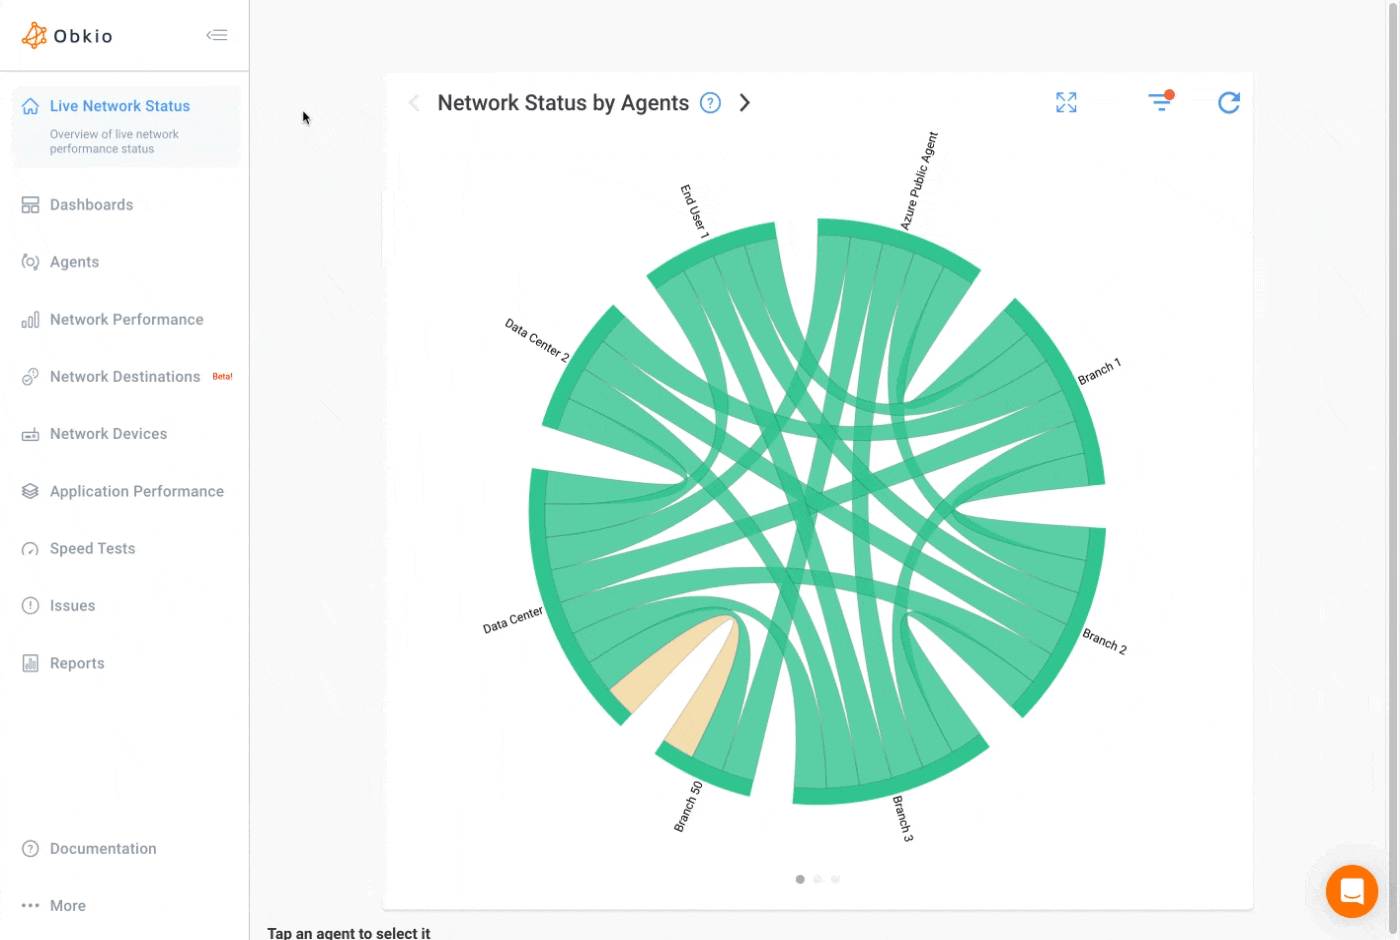Switch to Live Network Status

[119, 105]
